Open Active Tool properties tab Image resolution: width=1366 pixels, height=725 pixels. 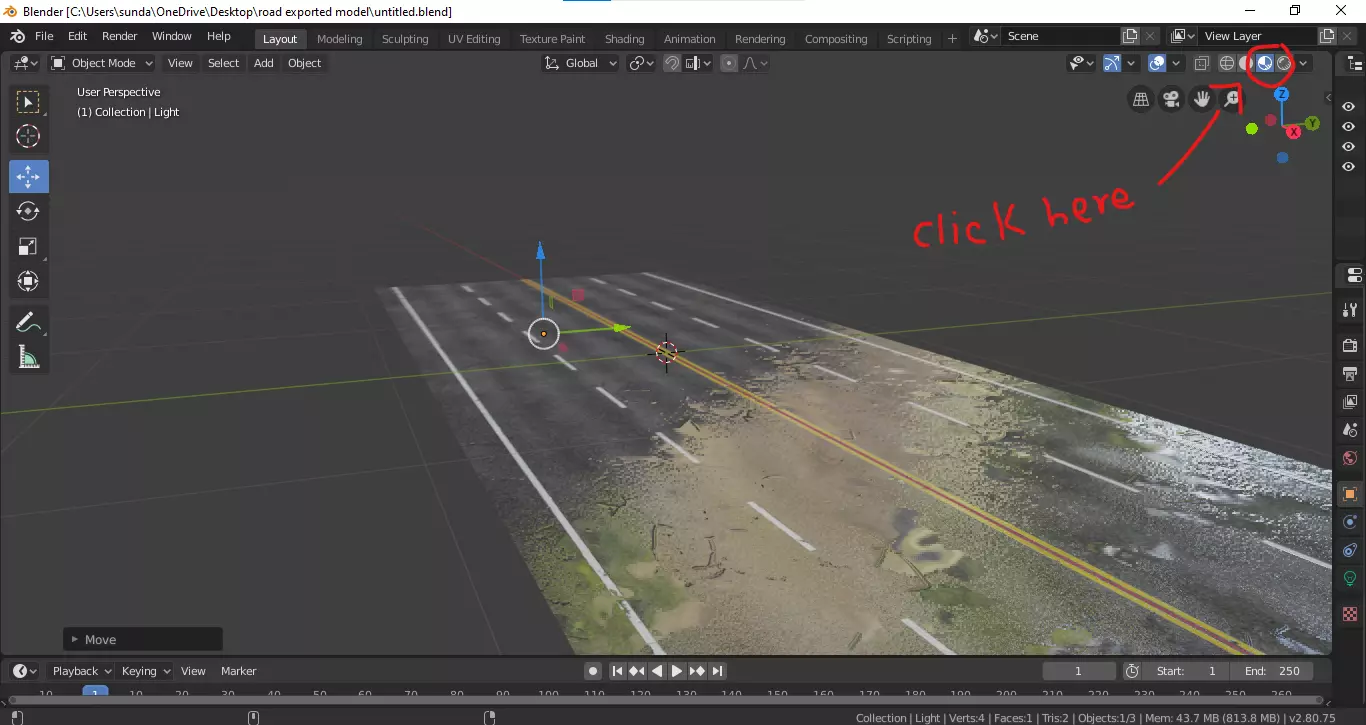click(x=1350, y=310)
